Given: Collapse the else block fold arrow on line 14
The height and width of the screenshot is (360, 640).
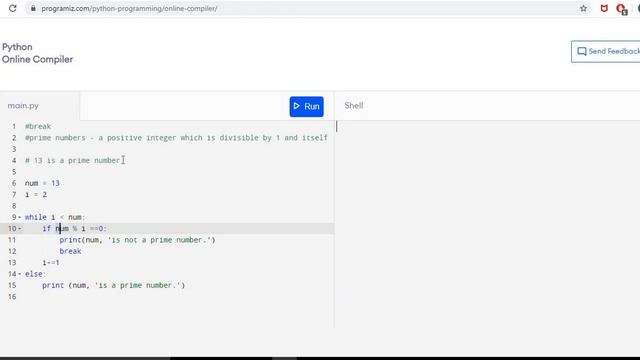Looking at the screenshot, I should tap(20, 274).
